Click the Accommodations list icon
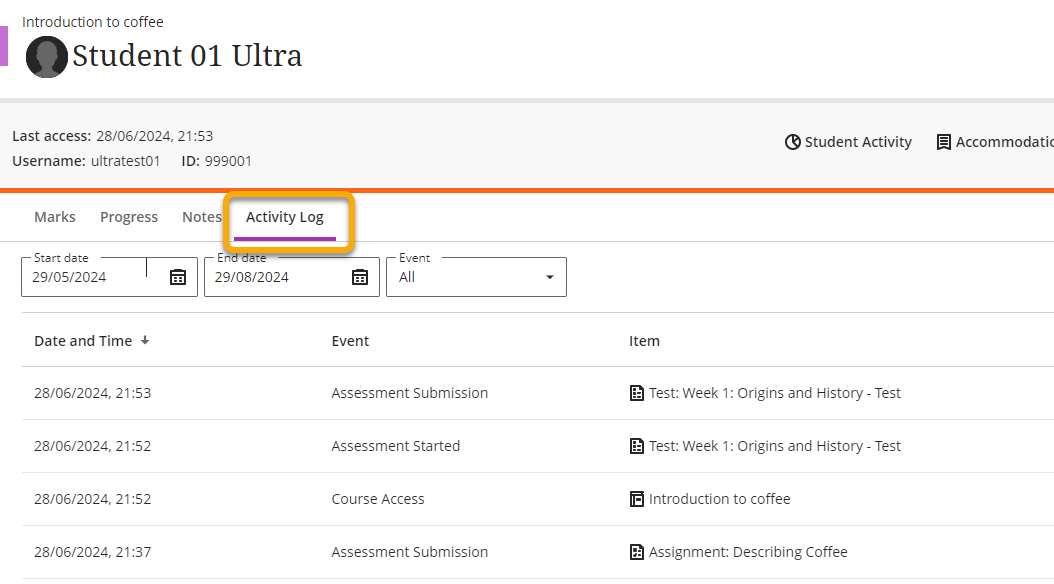The width and height of the screenshot is (1054, 584). coord(943,142)
